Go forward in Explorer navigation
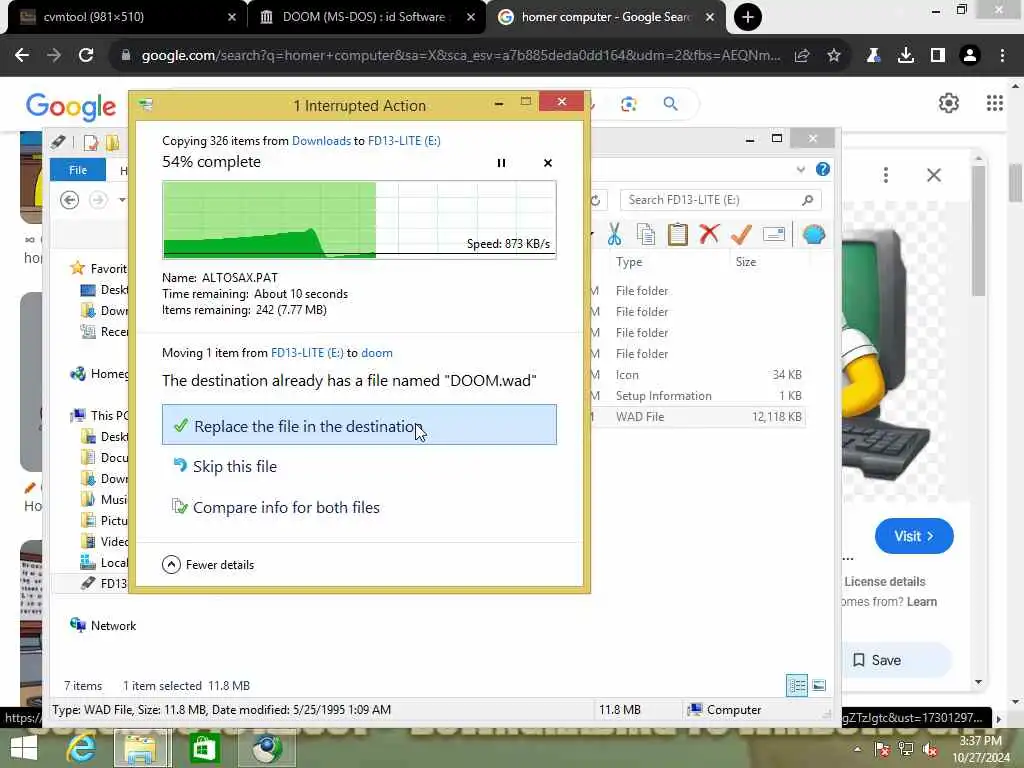 (x=98, y=199)
